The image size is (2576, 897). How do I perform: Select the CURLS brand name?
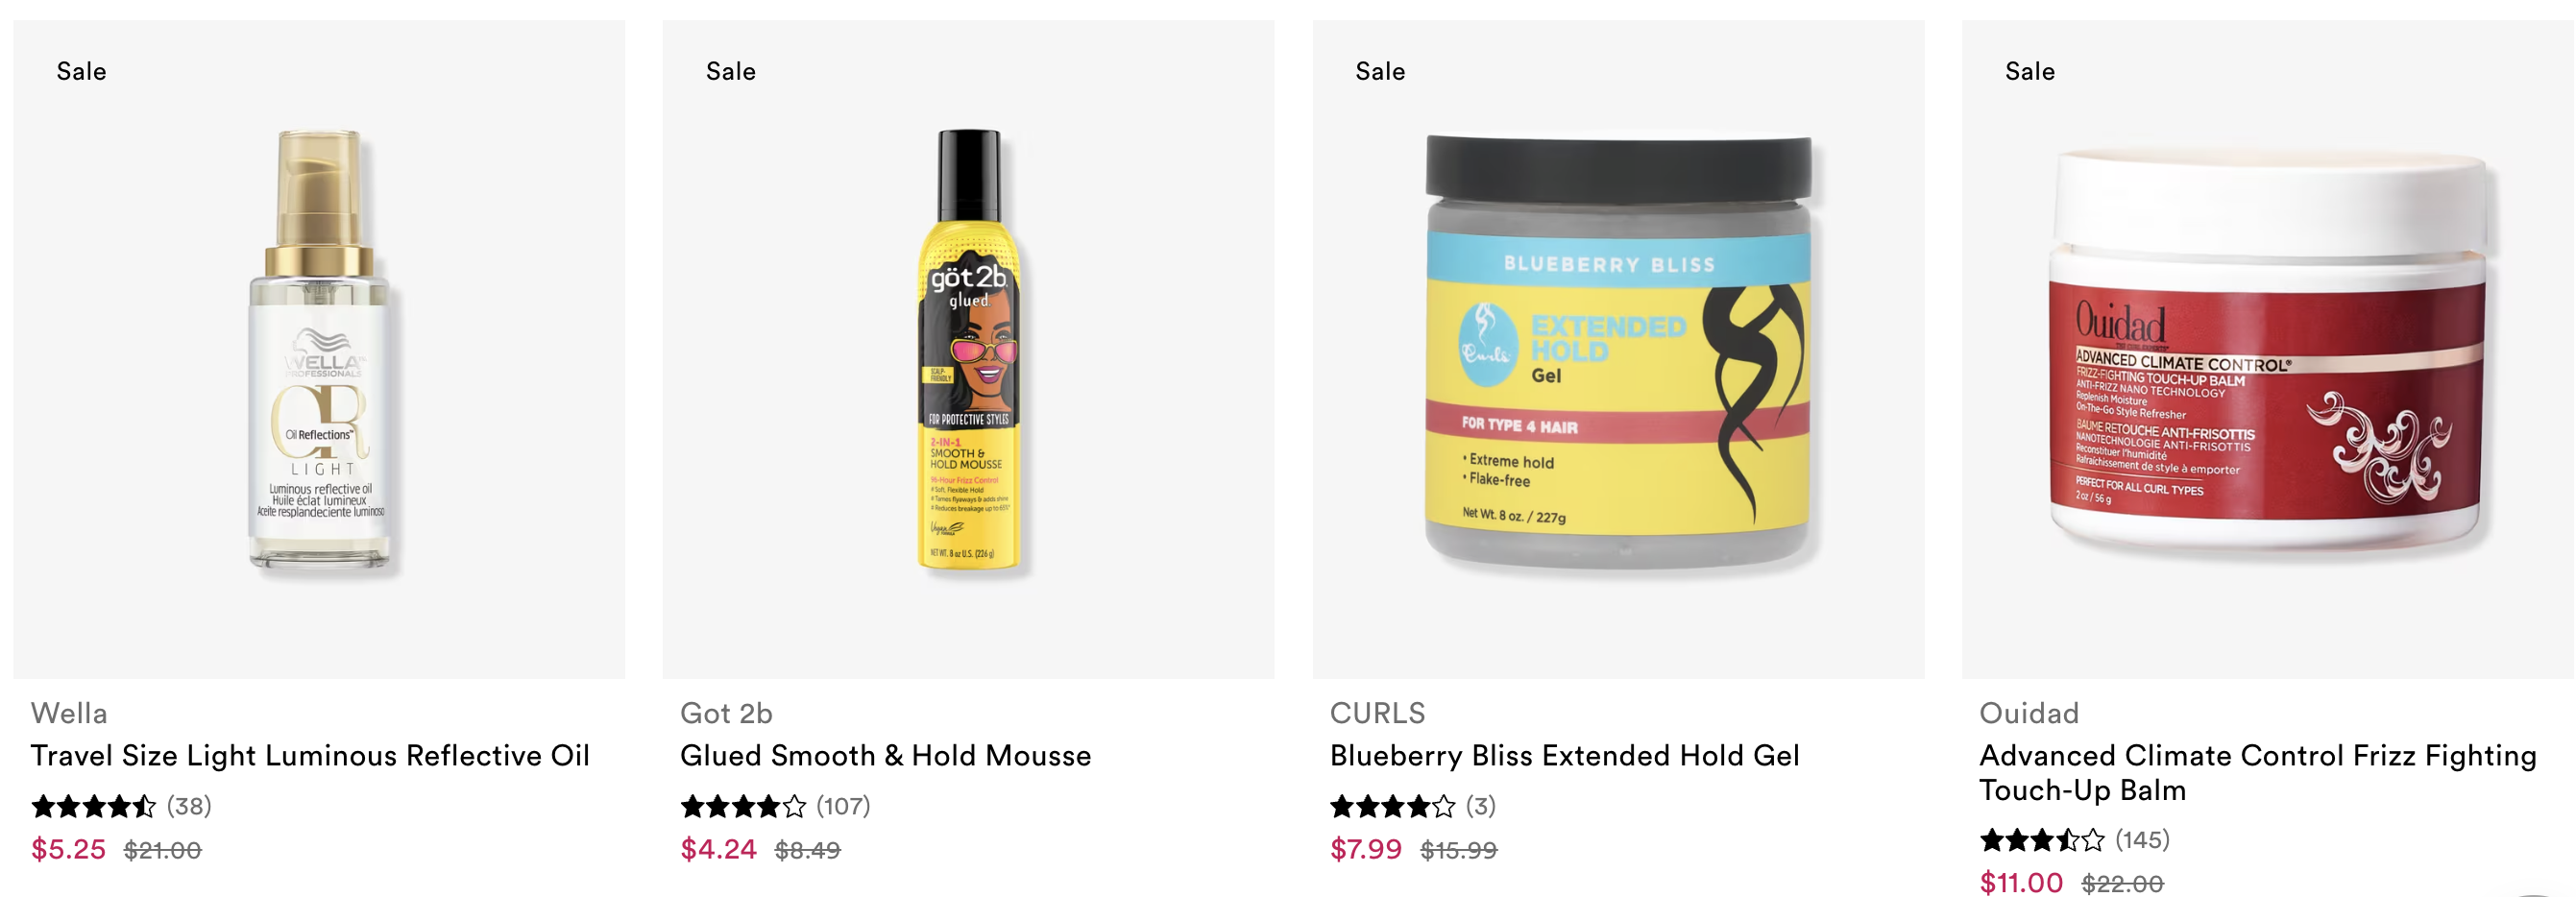tap(1377, 713)
